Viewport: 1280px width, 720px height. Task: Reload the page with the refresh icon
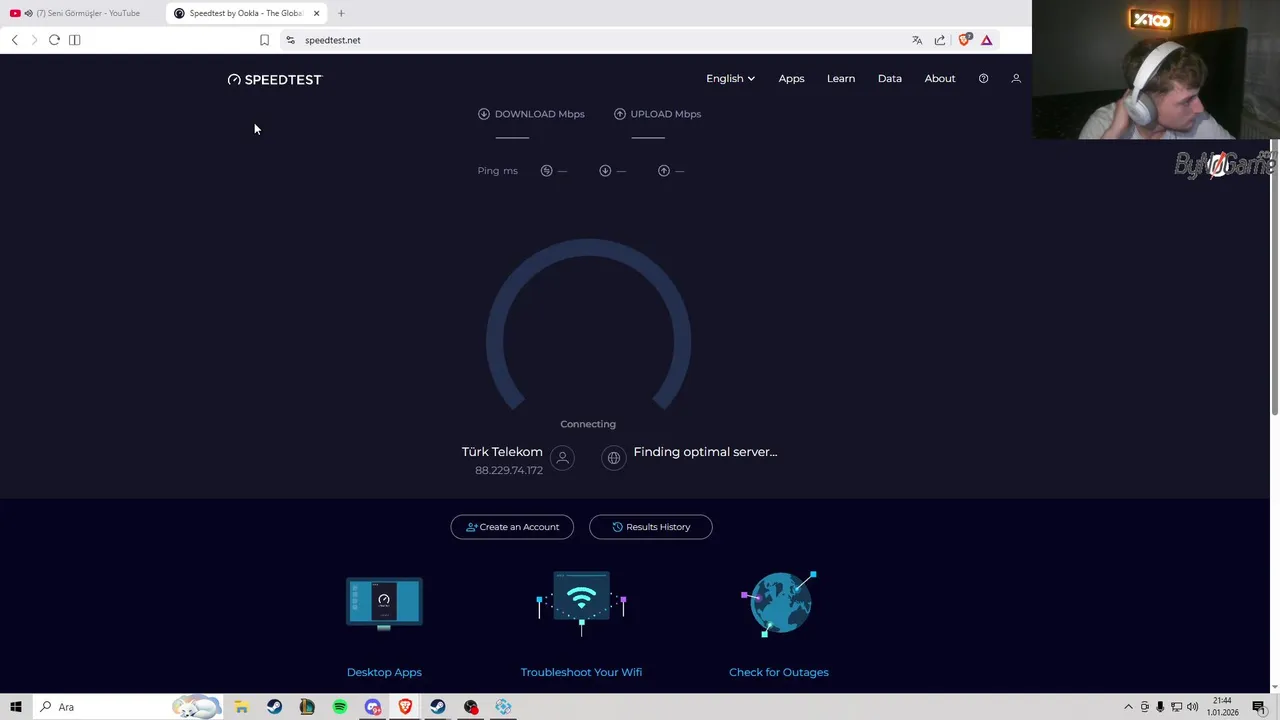(x=54, y=40)
